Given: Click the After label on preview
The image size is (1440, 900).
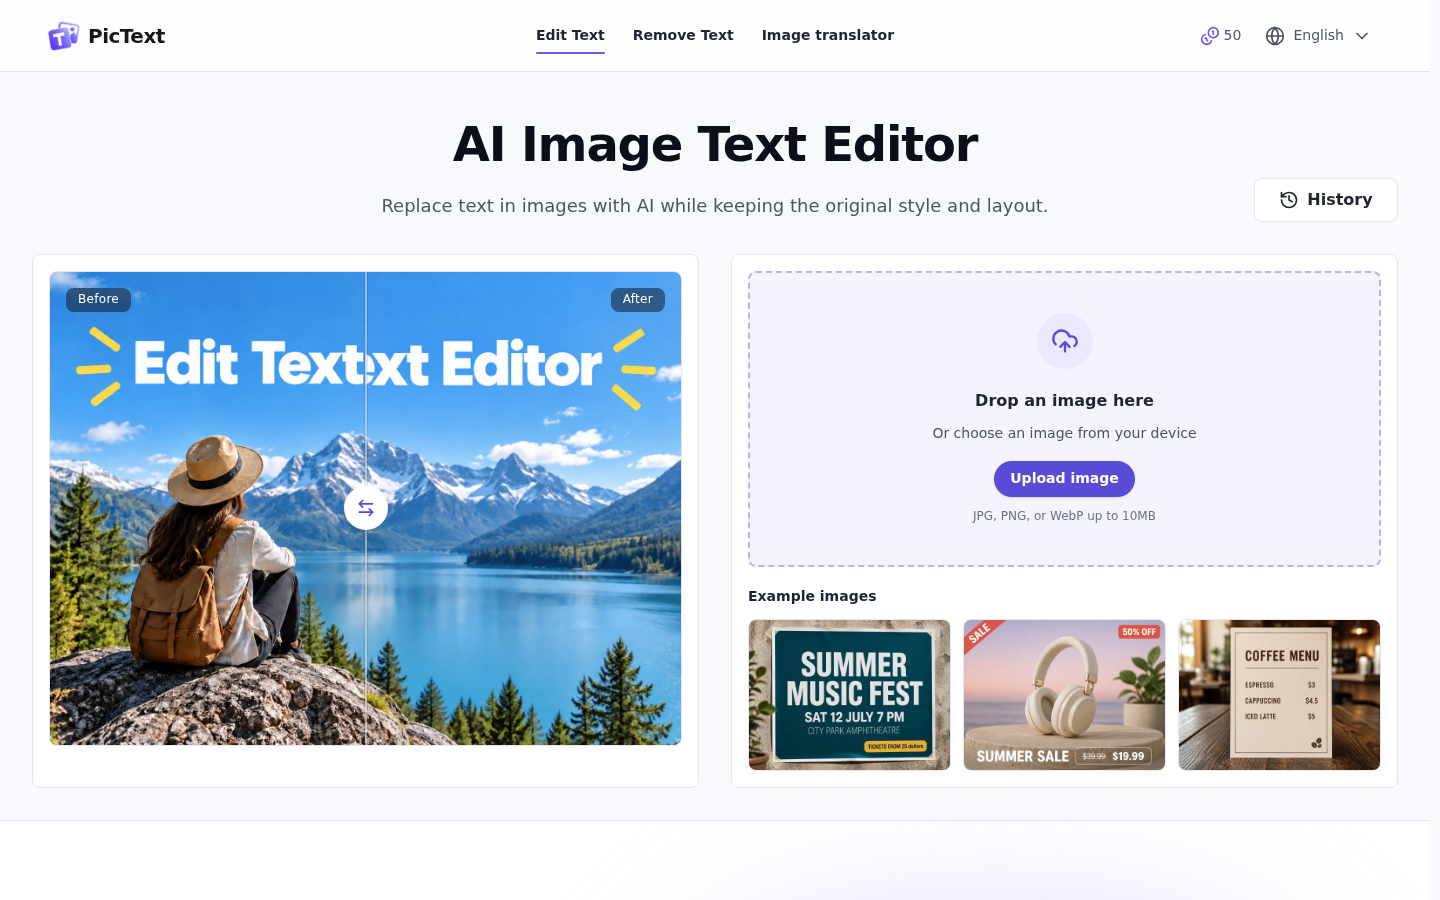Looking at the screenshot, I should [637, 299].
